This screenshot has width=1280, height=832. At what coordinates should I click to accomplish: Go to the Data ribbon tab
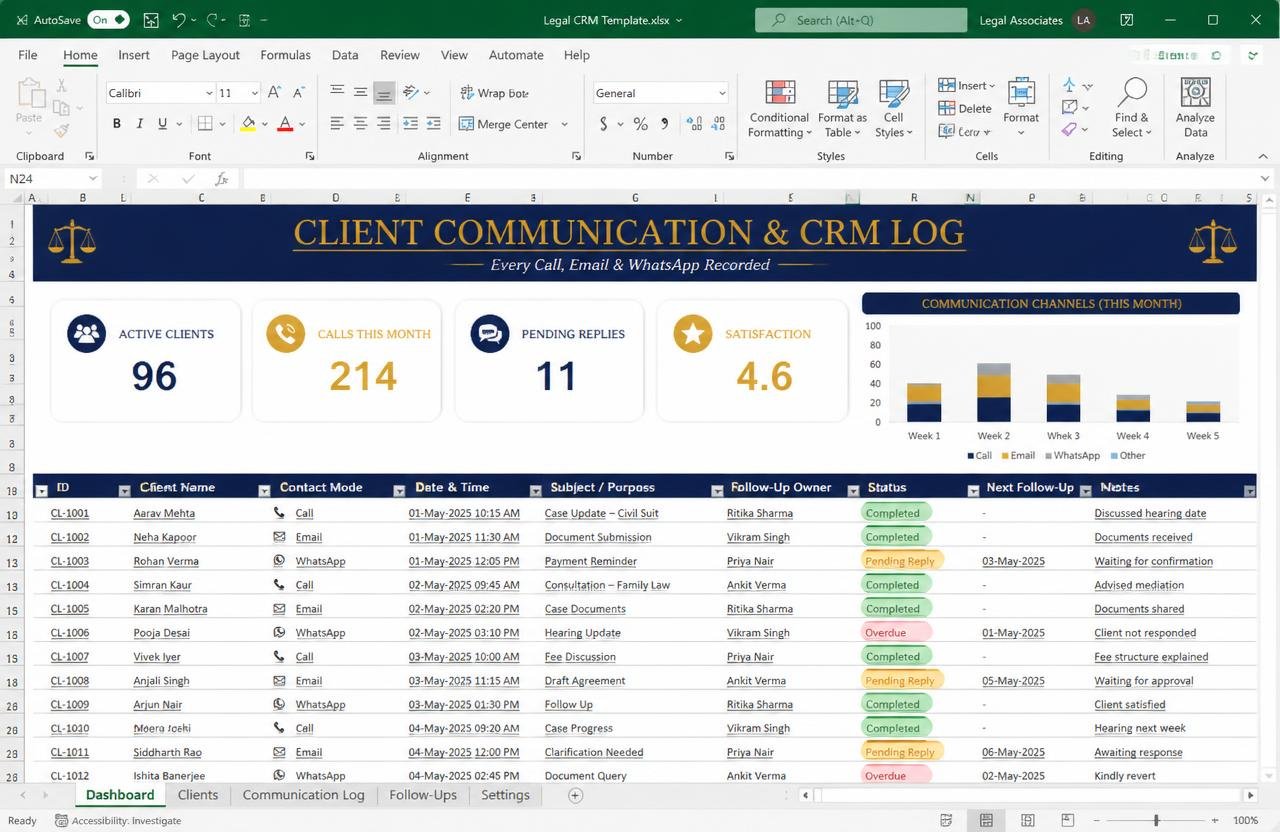coord(345,55)
